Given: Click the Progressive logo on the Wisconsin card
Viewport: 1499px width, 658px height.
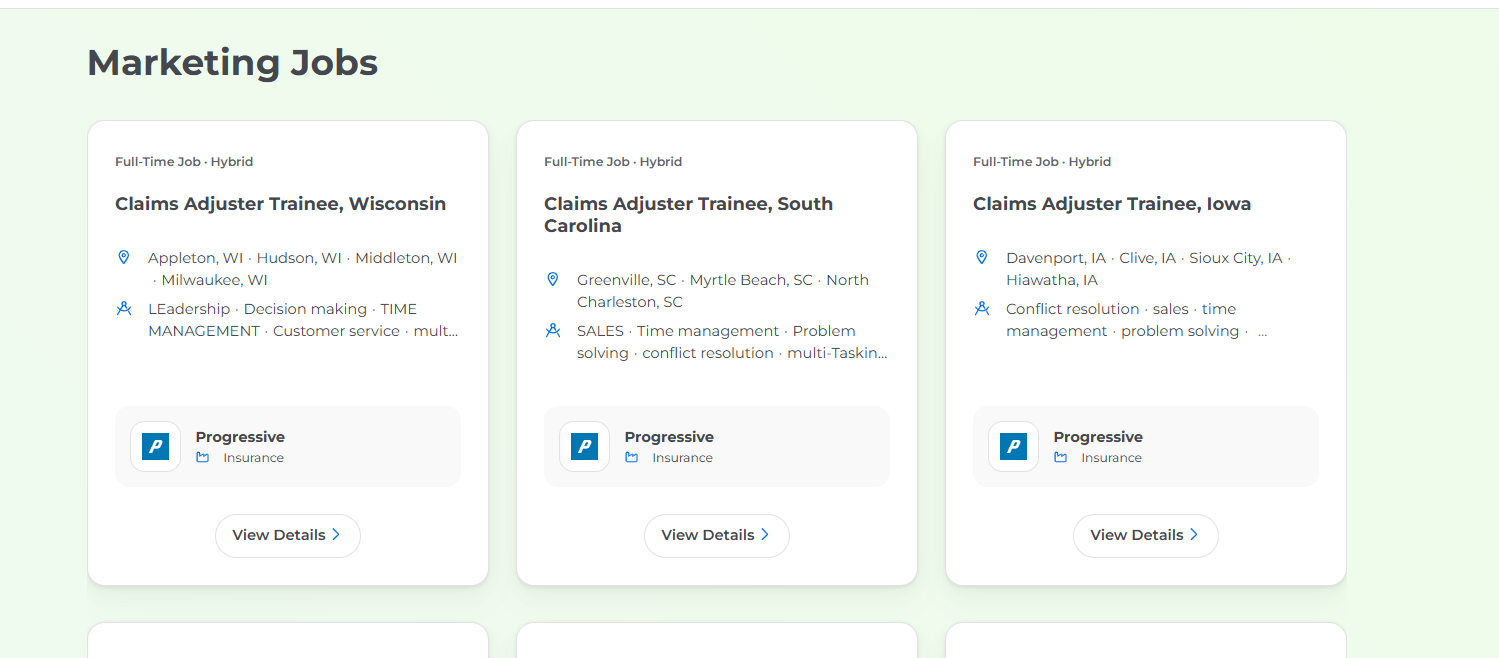Looking at the screenshot, I should coord(155,446).
